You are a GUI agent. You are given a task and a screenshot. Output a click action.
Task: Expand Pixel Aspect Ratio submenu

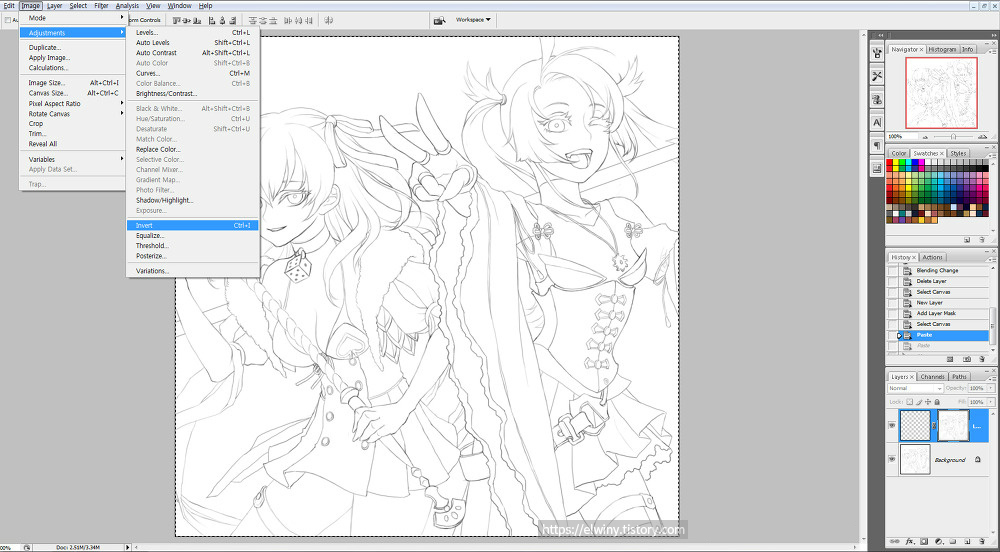tap(73, 103)
